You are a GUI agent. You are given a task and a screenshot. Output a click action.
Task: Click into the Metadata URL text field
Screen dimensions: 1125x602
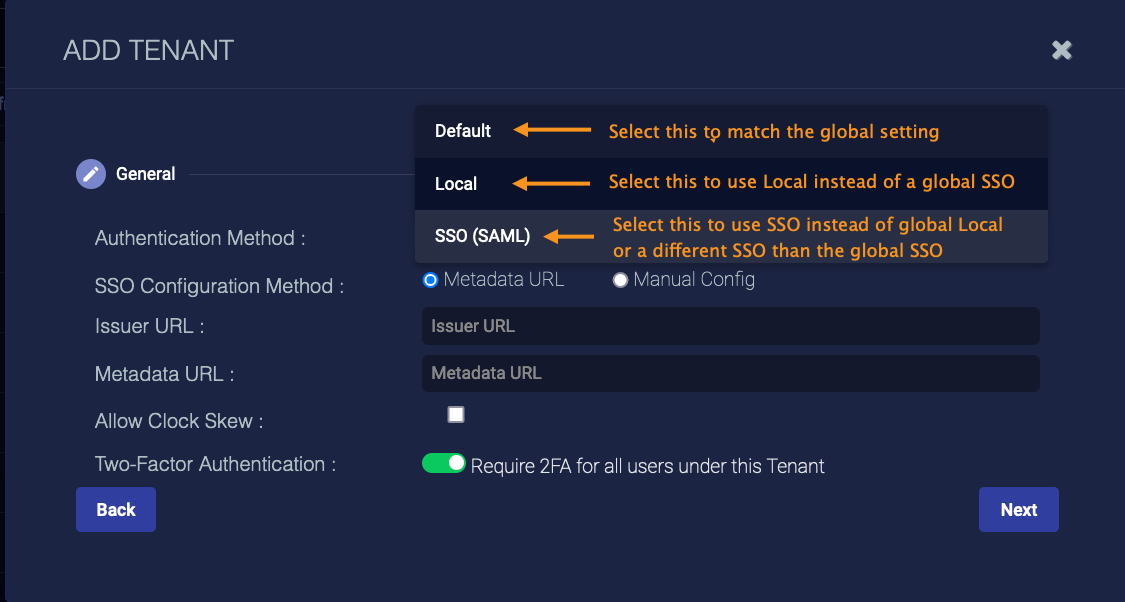click(730, 373)
